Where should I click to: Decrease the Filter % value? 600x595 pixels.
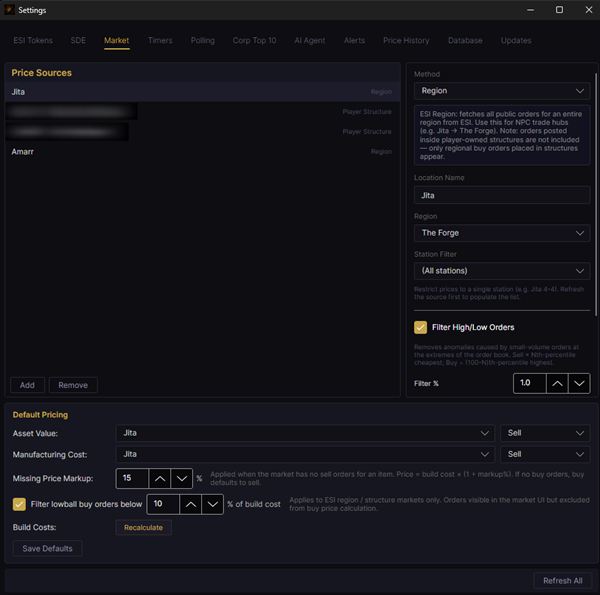579,383
